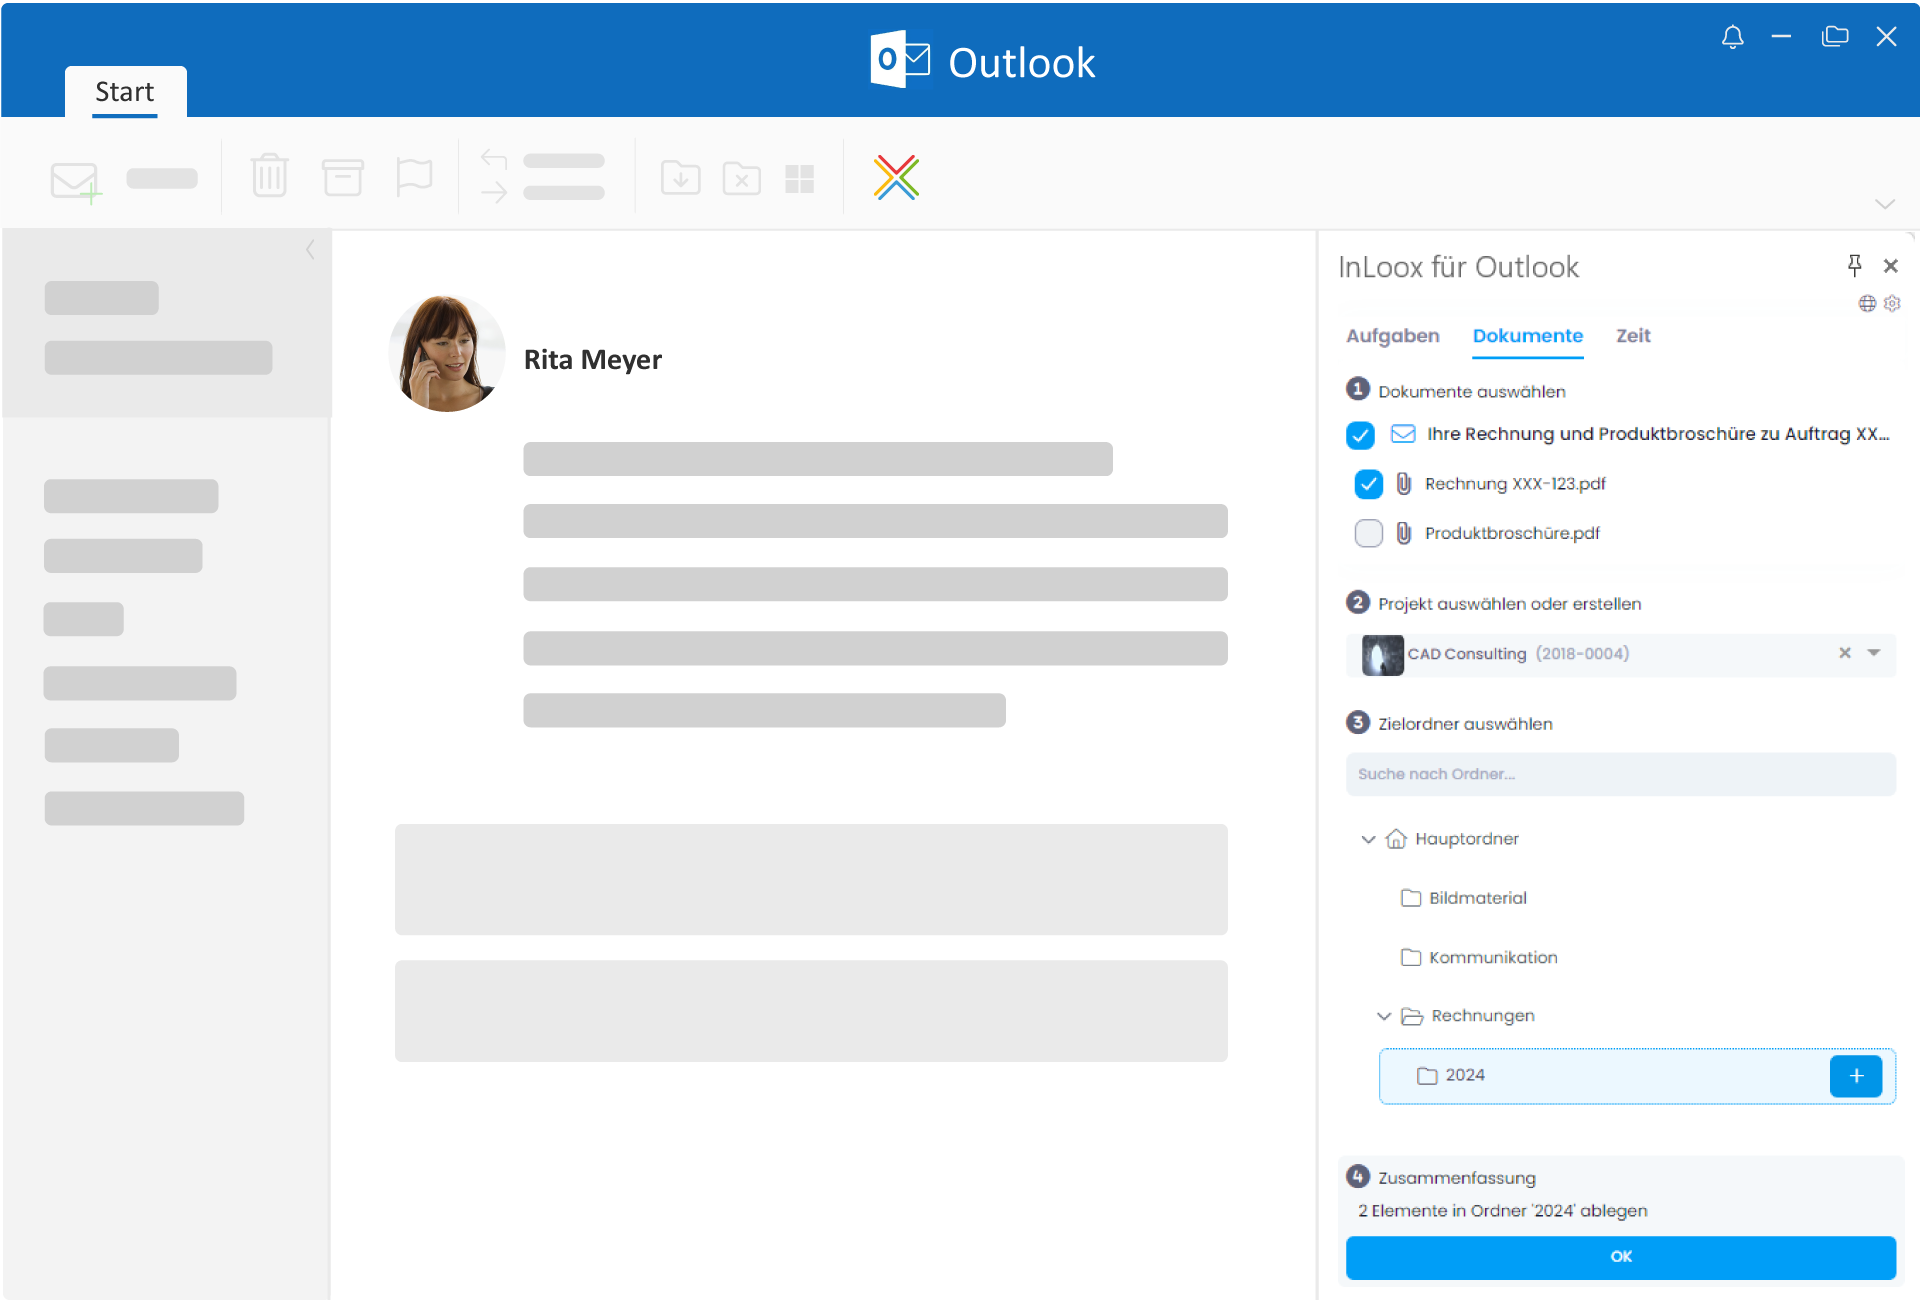Click the reply arrow icon
1920x1300 pixels.
point(494,159)
